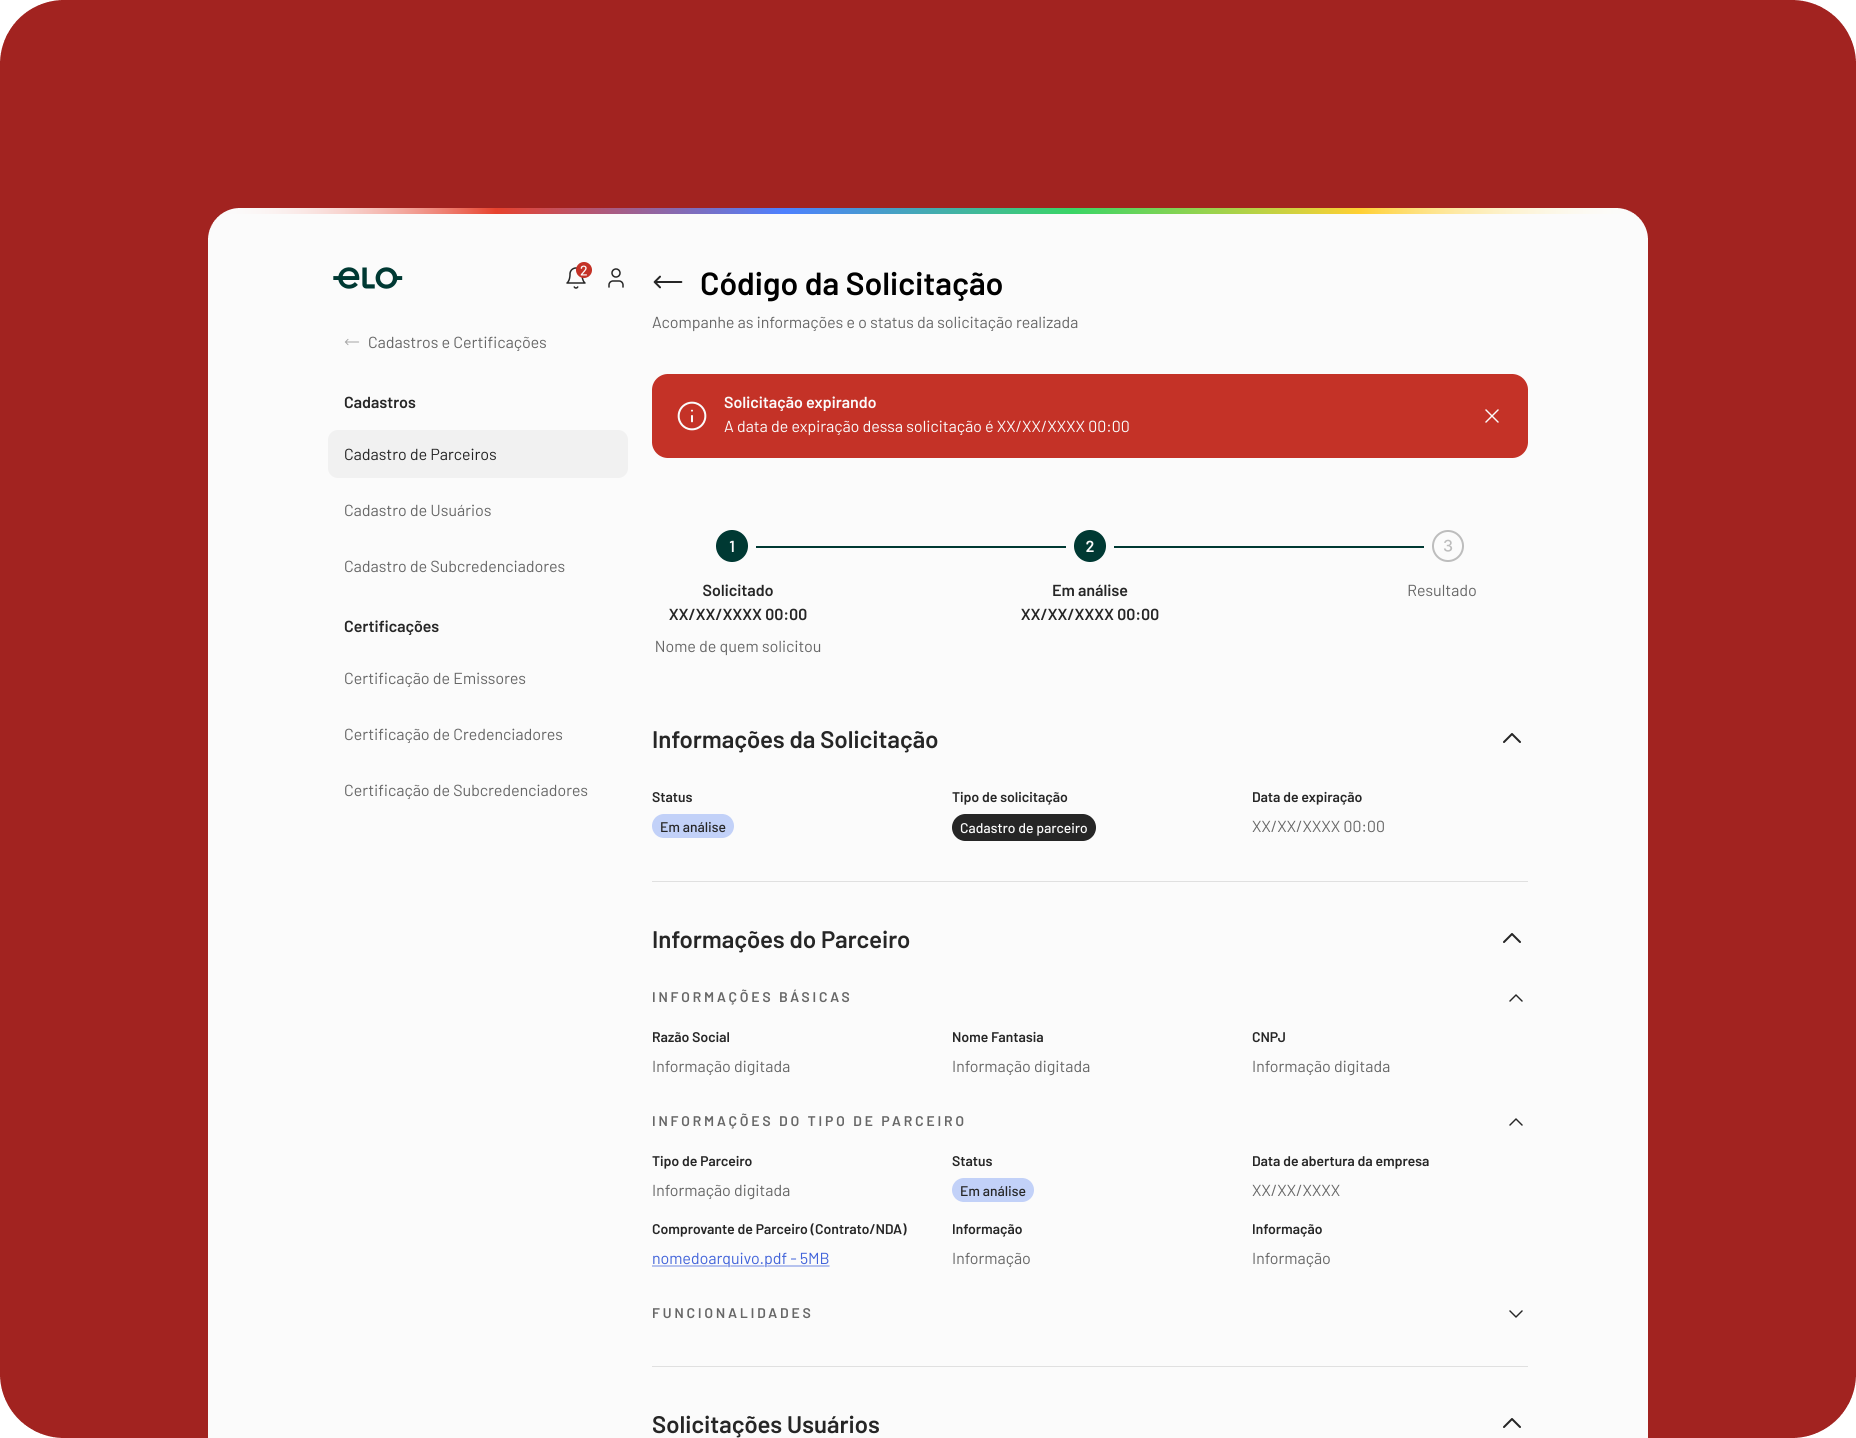The image size is (1856, 1438).
Task: Click the Tipo de Parceiro label
Action: point(702,1162)
